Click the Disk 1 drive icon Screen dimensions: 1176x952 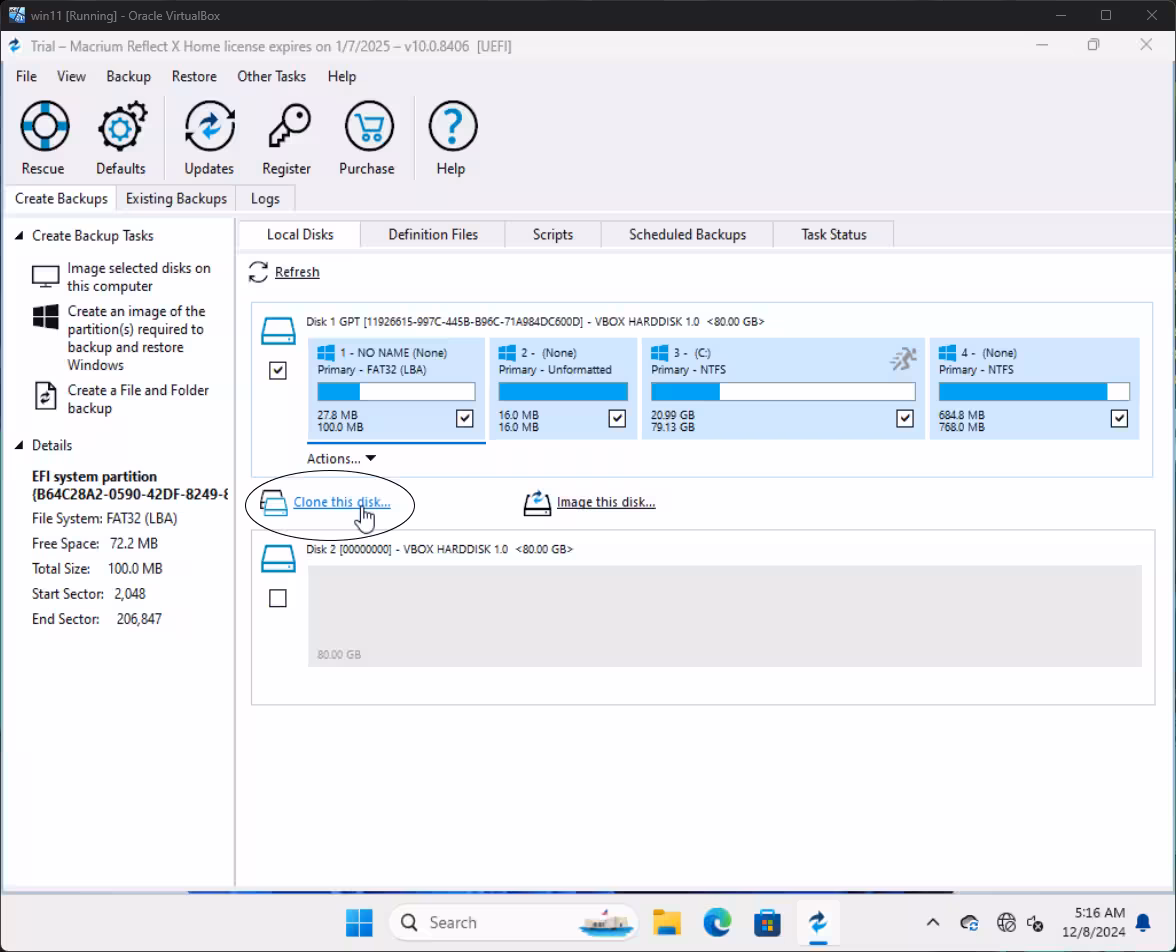click(x=278, y=331)
